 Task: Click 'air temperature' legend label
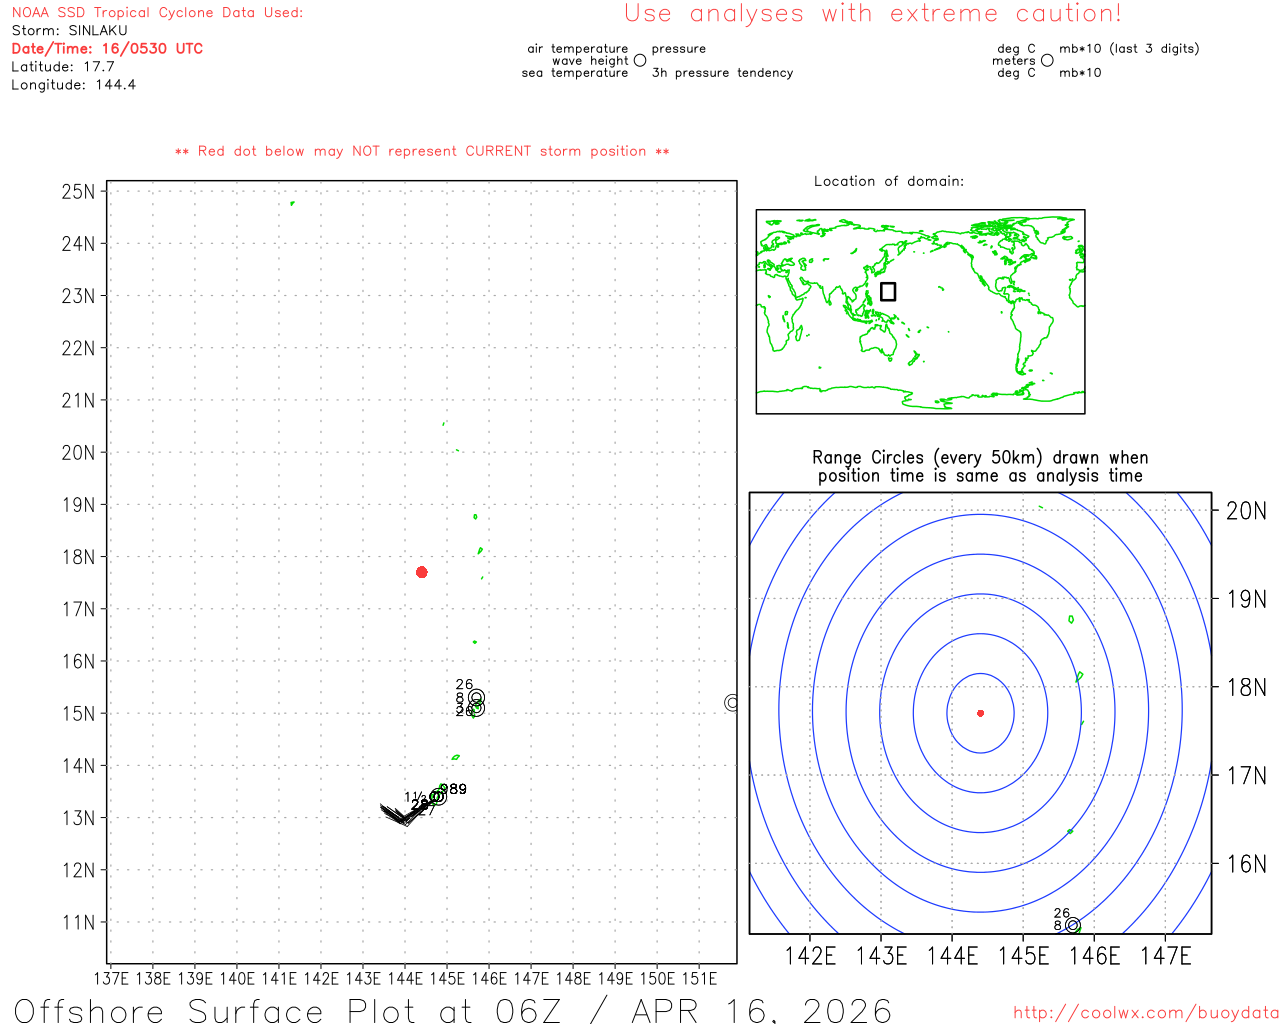pyautogui.click(x=578, y=49)
